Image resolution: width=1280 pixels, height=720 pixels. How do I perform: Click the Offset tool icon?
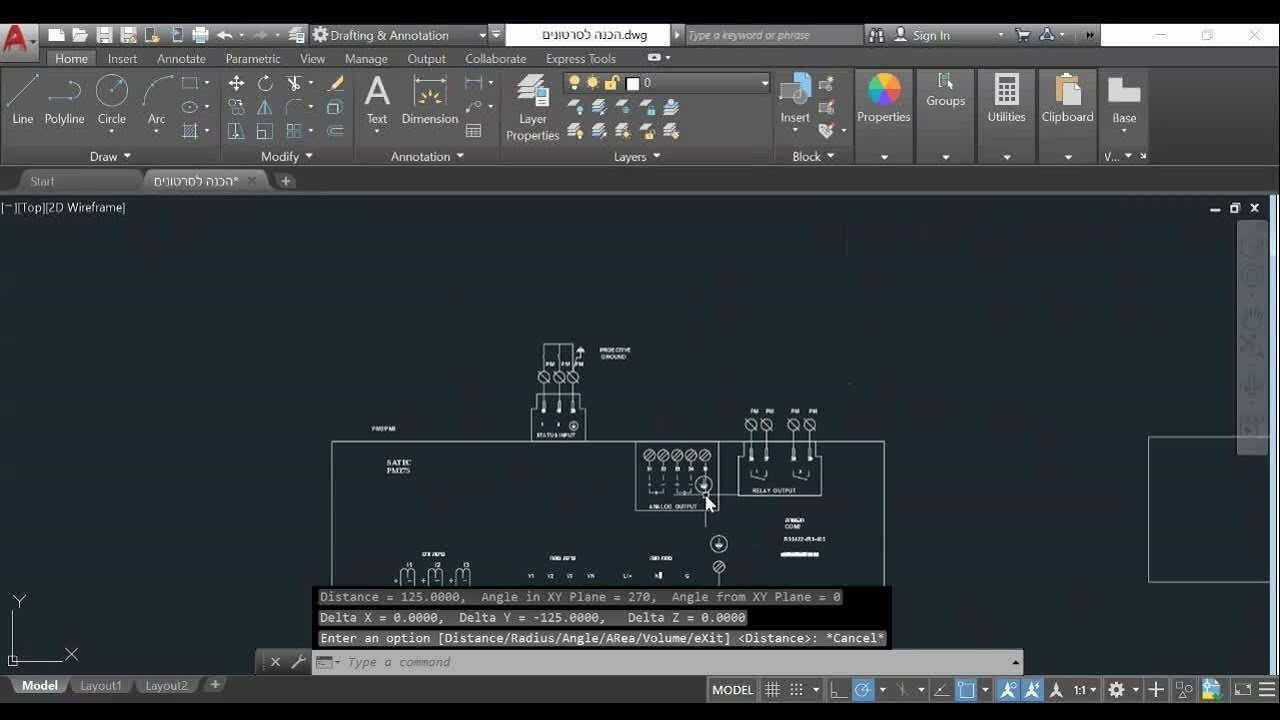[x=336, y=131]
